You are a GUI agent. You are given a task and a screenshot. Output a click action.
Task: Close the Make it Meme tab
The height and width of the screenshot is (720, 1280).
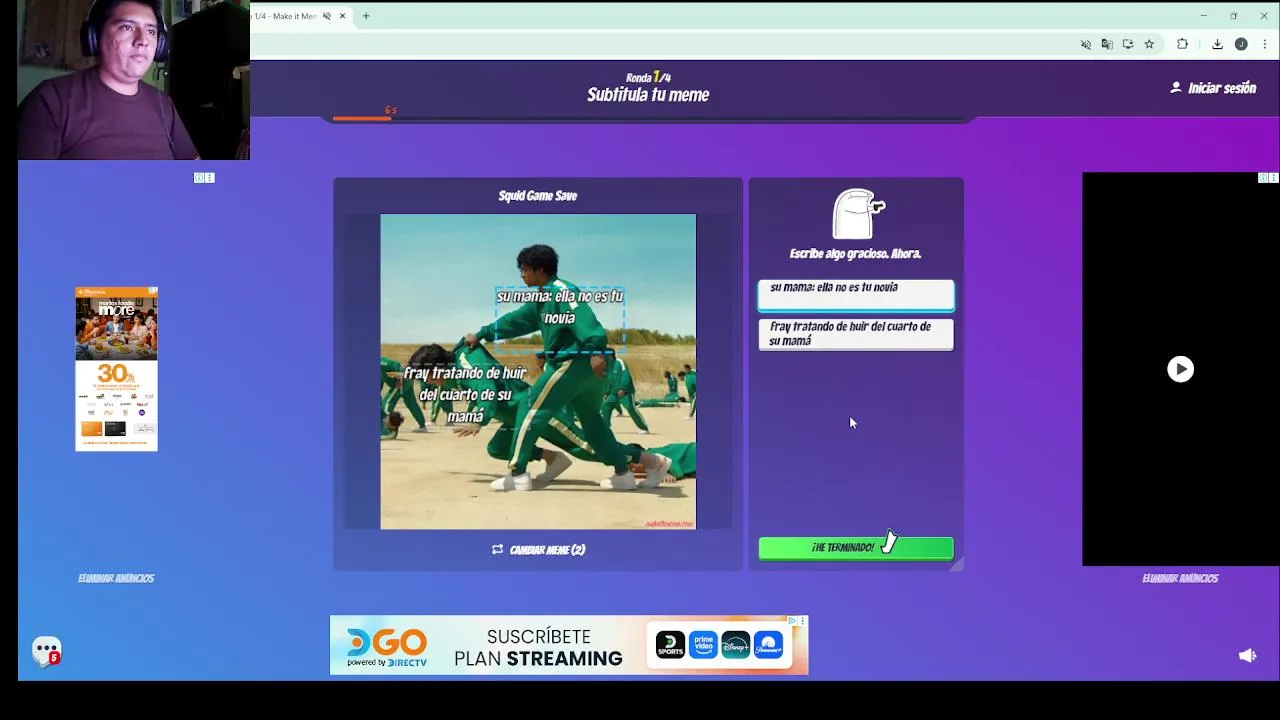coord(343,16)
